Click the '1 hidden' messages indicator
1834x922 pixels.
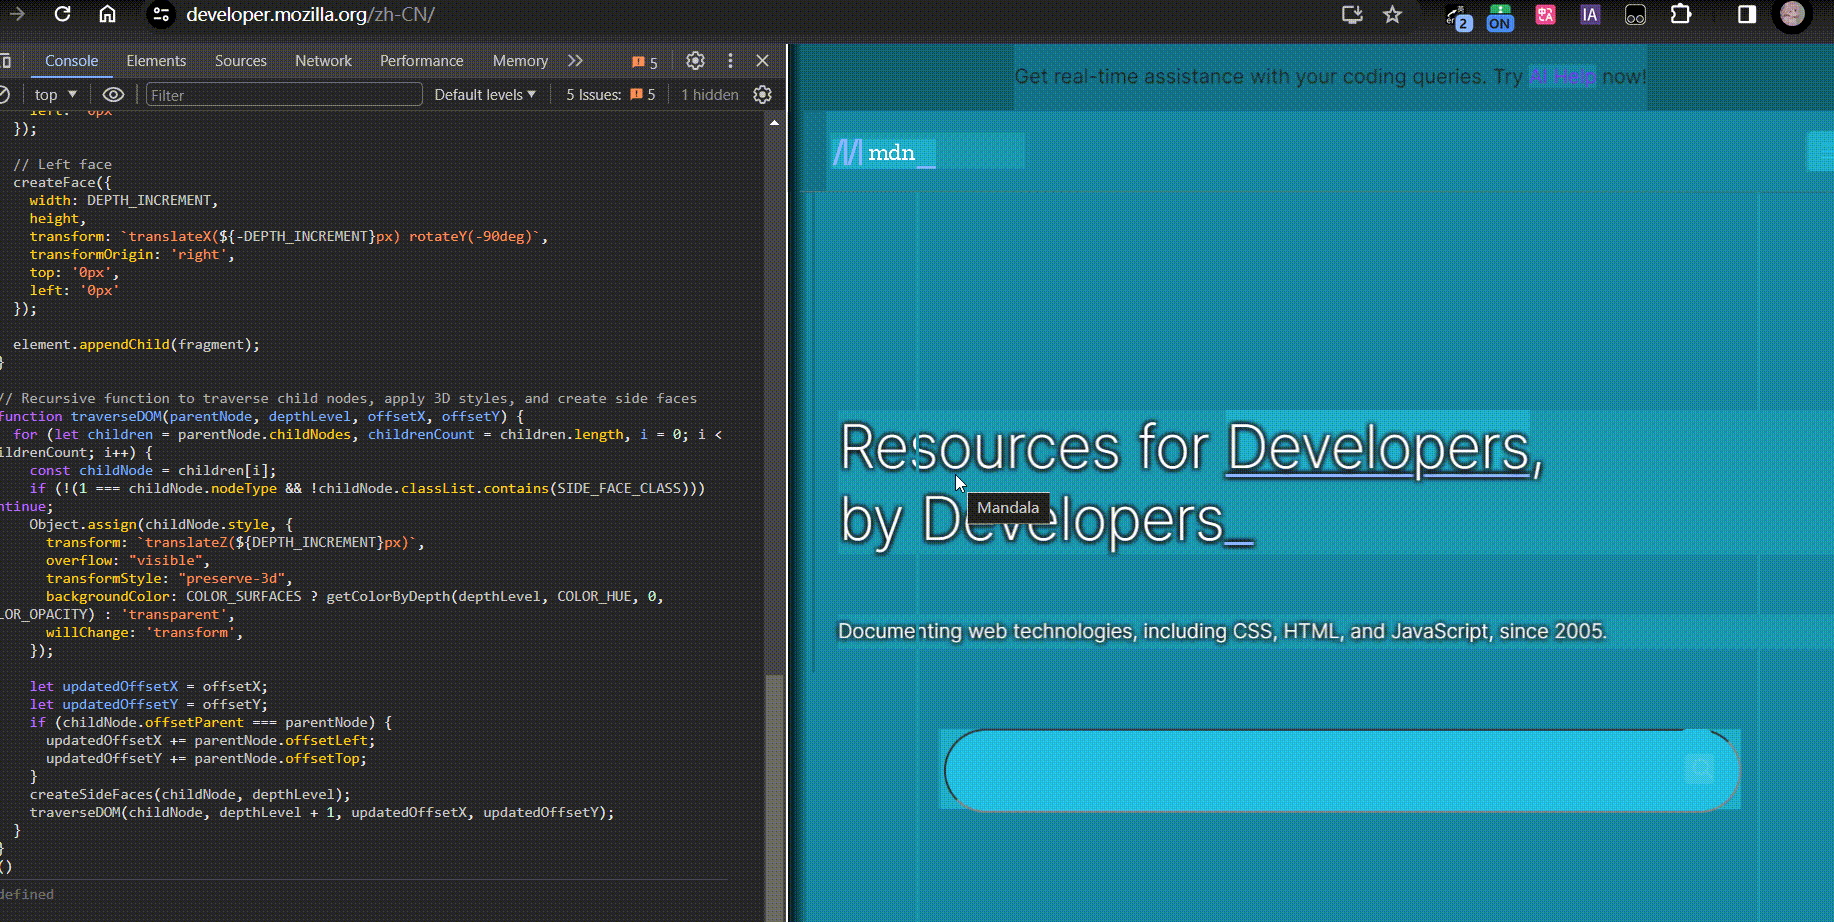pos(710,95)
